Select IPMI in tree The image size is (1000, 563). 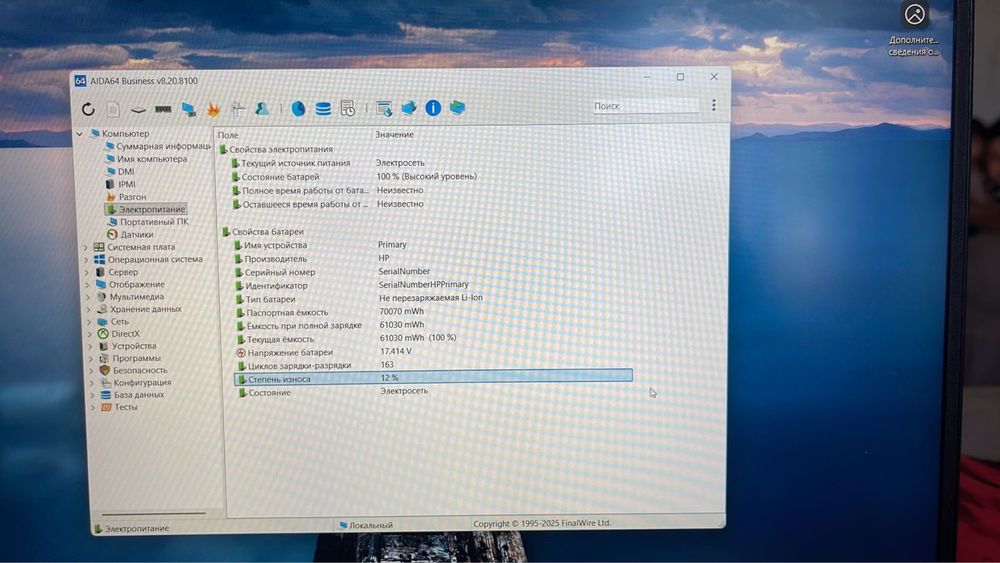pos(121,184)
